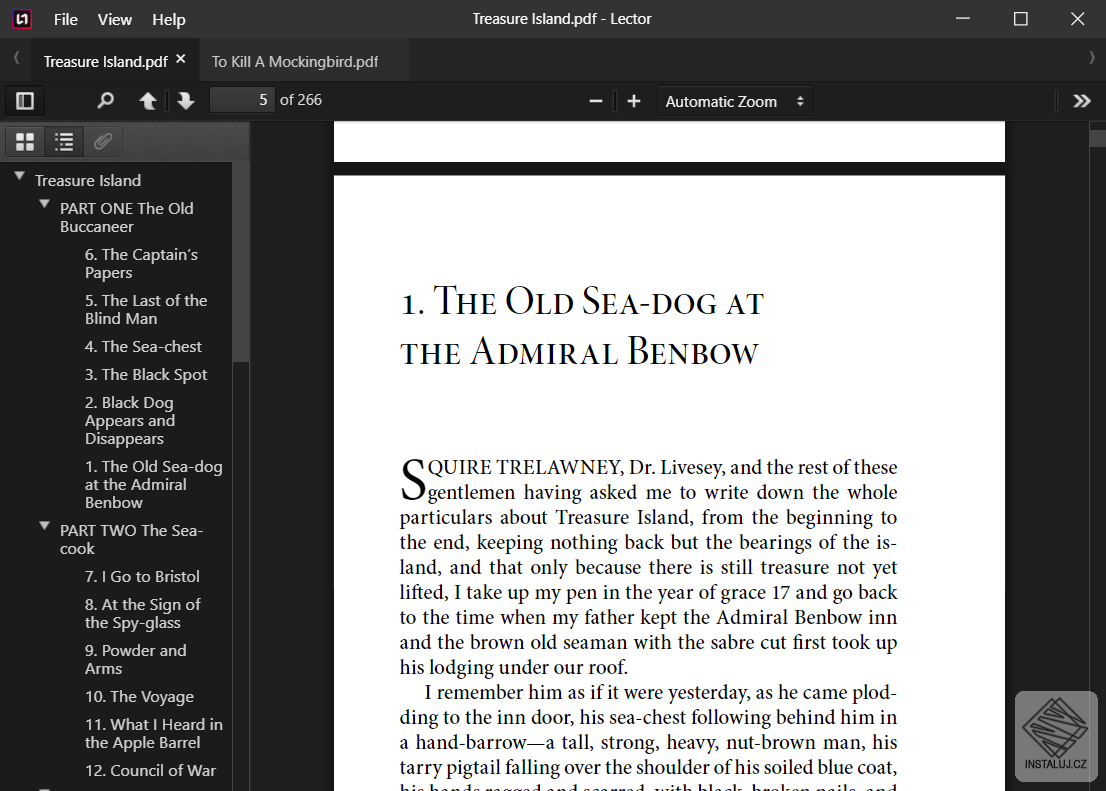The image size is (1106, 791).
Task: Open the tools double-chevron menu
Action: [1081, 102]
